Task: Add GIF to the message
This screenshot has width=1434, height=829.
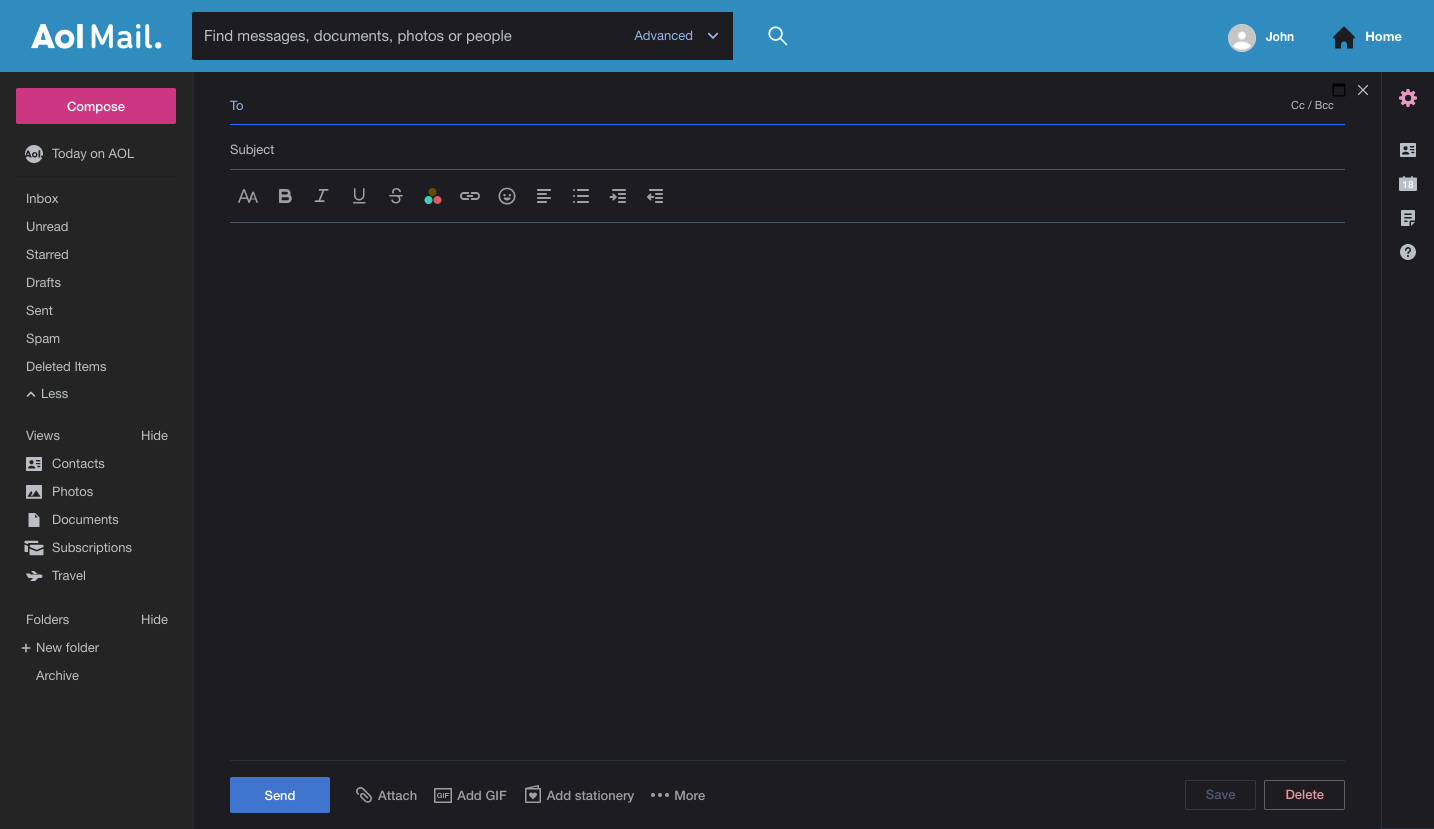Action: click(470, 795)
